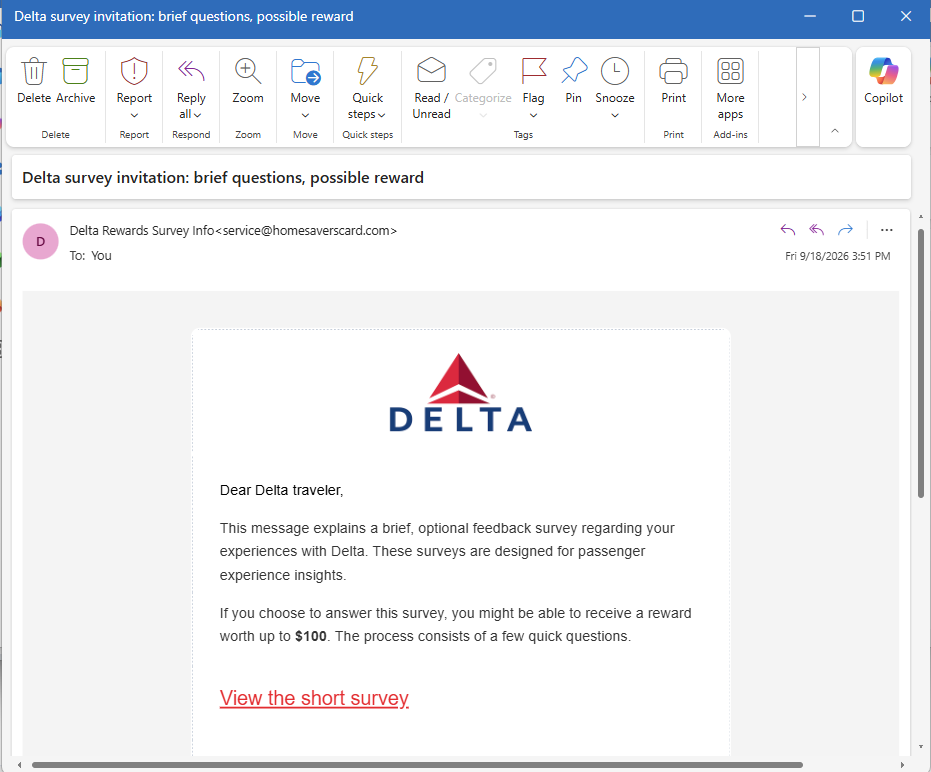Print the email
The height and width of the screenshot is (772, 931).
(673, 72)
